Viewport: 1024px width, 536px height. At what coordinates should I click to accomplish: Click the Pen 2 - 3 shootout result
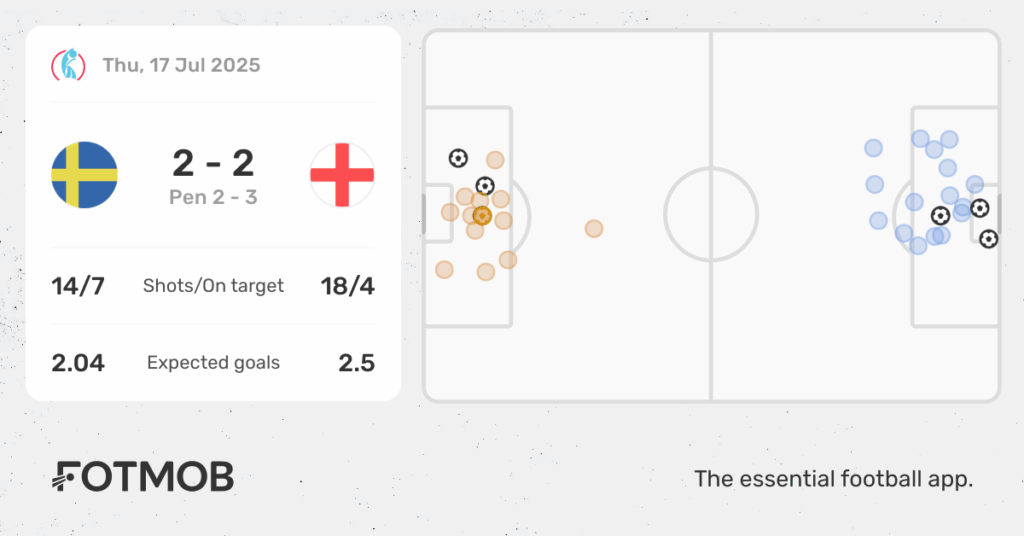click(x=213, y=197)
